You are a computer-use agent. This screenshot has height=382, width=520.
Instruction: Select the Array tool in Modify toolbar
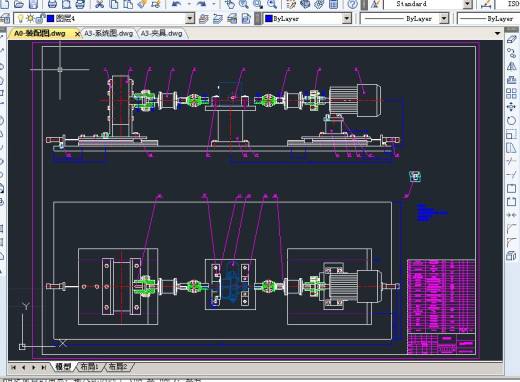[x=511, y=93]
